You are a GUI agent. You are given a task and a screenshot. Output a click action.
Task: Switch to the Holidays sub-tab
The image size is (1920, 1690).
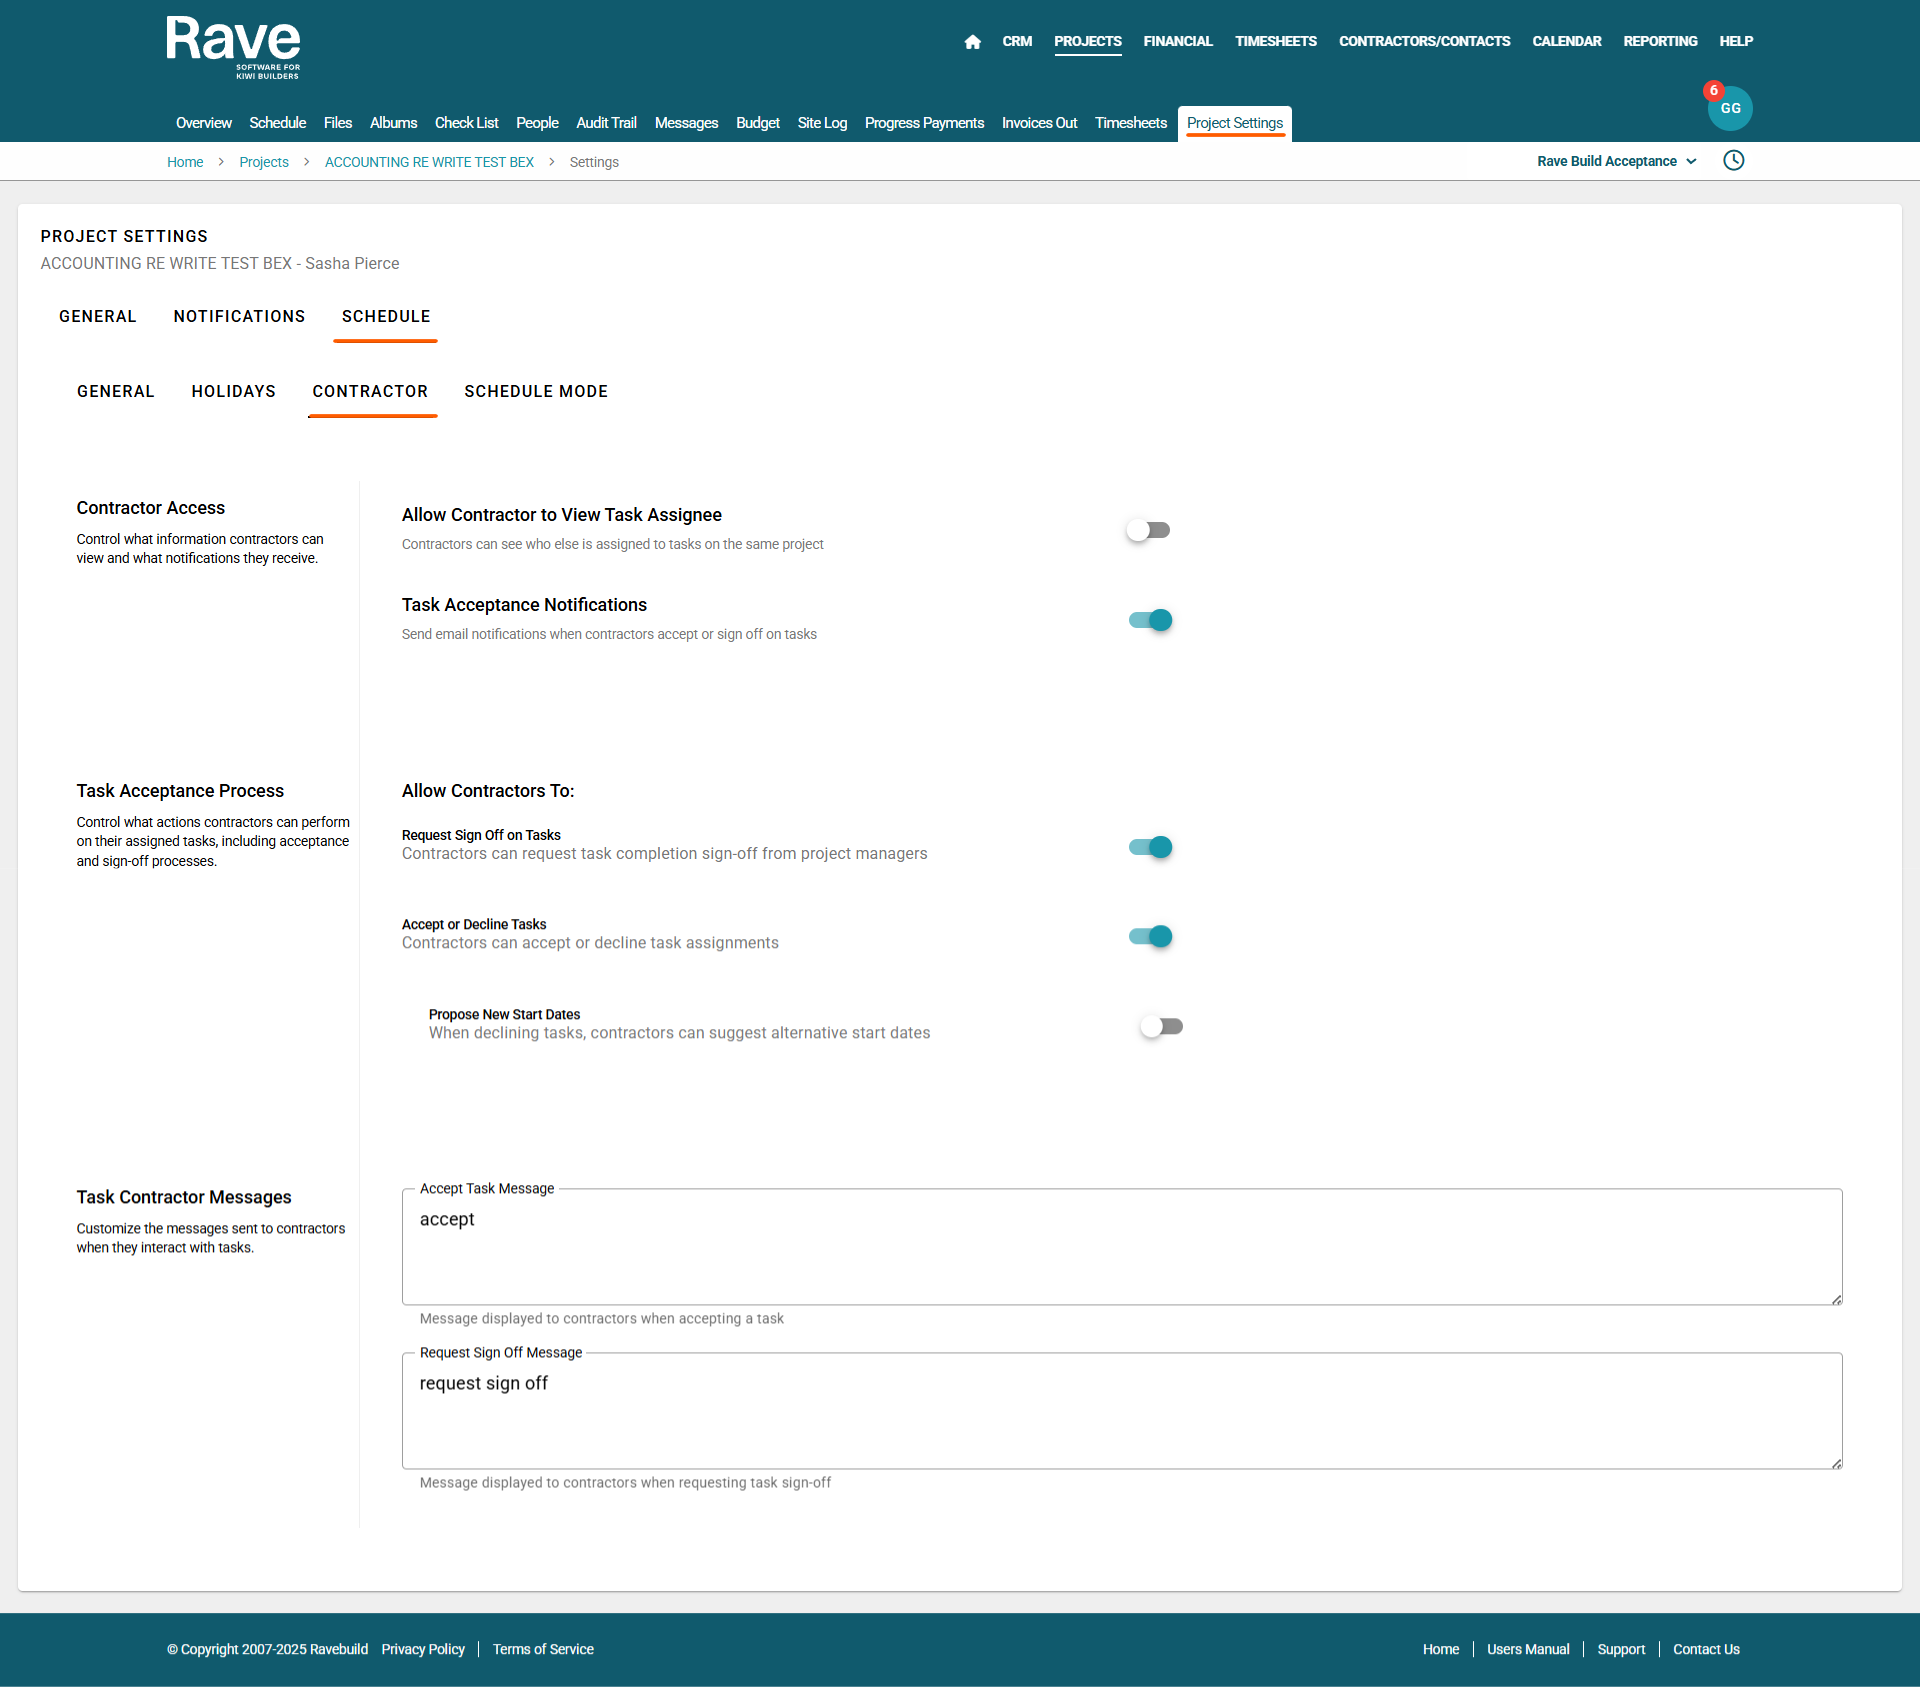tap(233, 391)
